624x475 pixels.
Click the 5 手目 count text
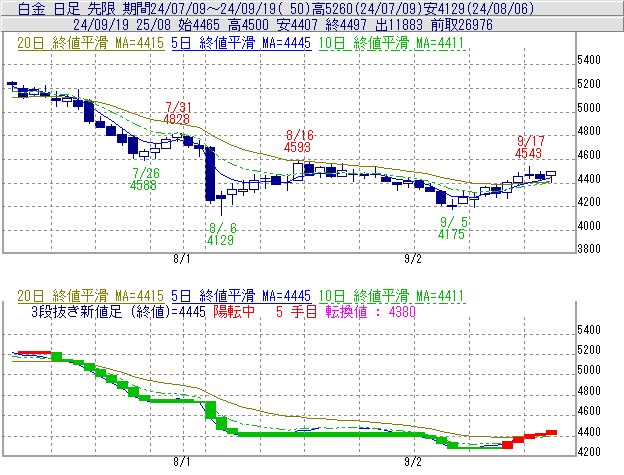tap(296, 311)
